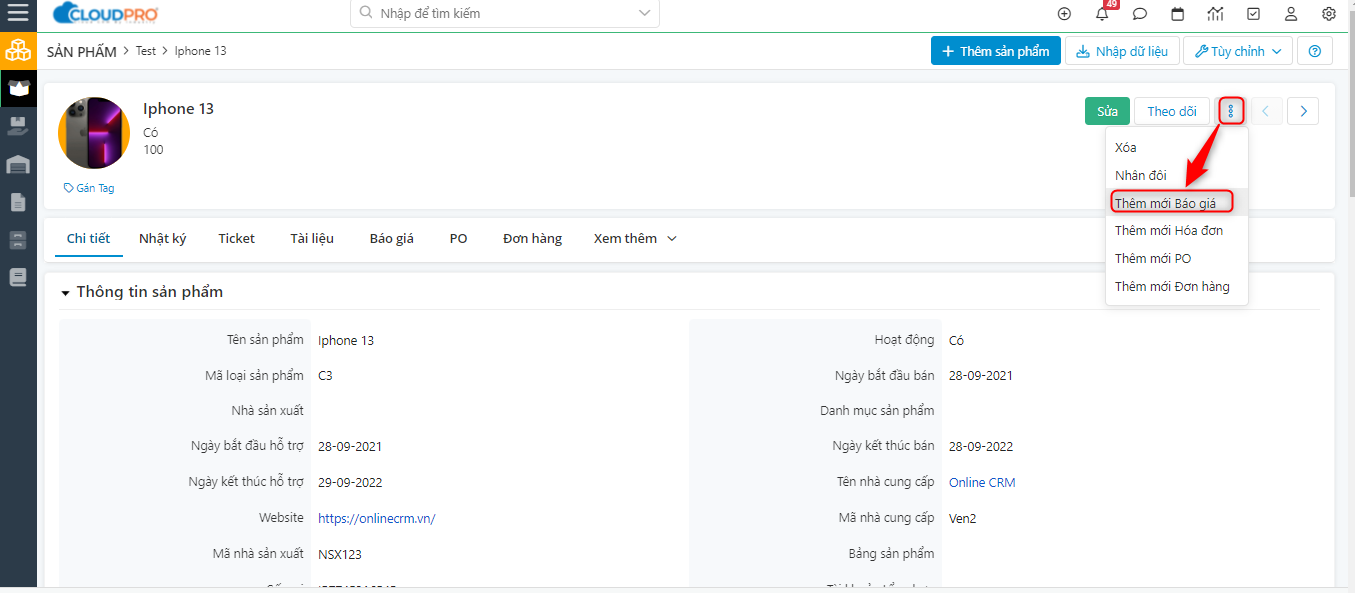Screen dimensions: 1355x593
Task: Open the three-dot more actions button
Action: pyautogui.click(x=1231, y=111)
